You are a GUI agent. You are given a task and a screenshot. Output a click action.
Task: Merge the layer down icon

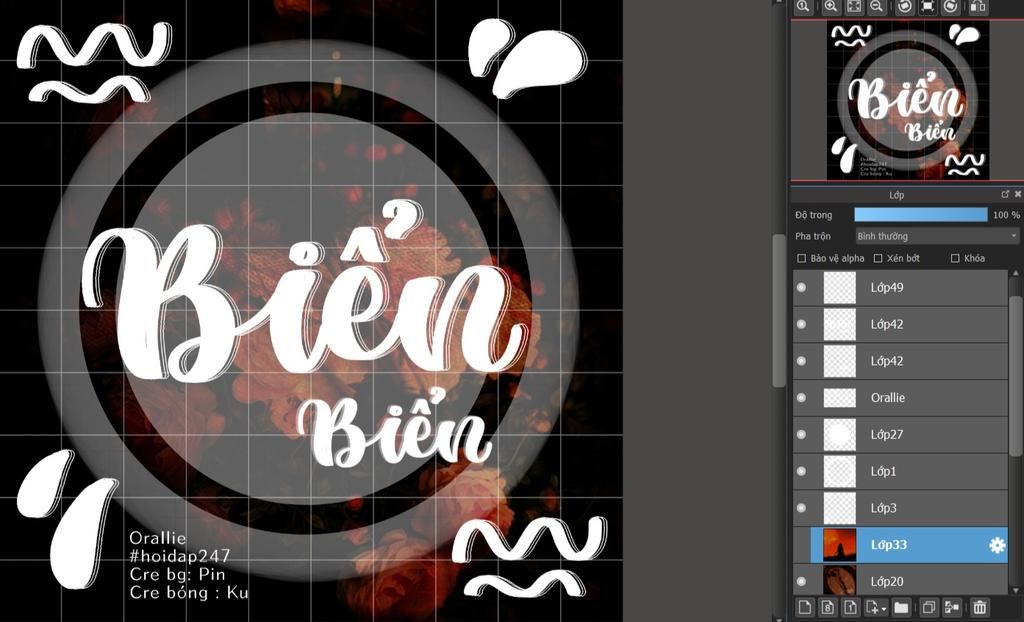point(952,607)
